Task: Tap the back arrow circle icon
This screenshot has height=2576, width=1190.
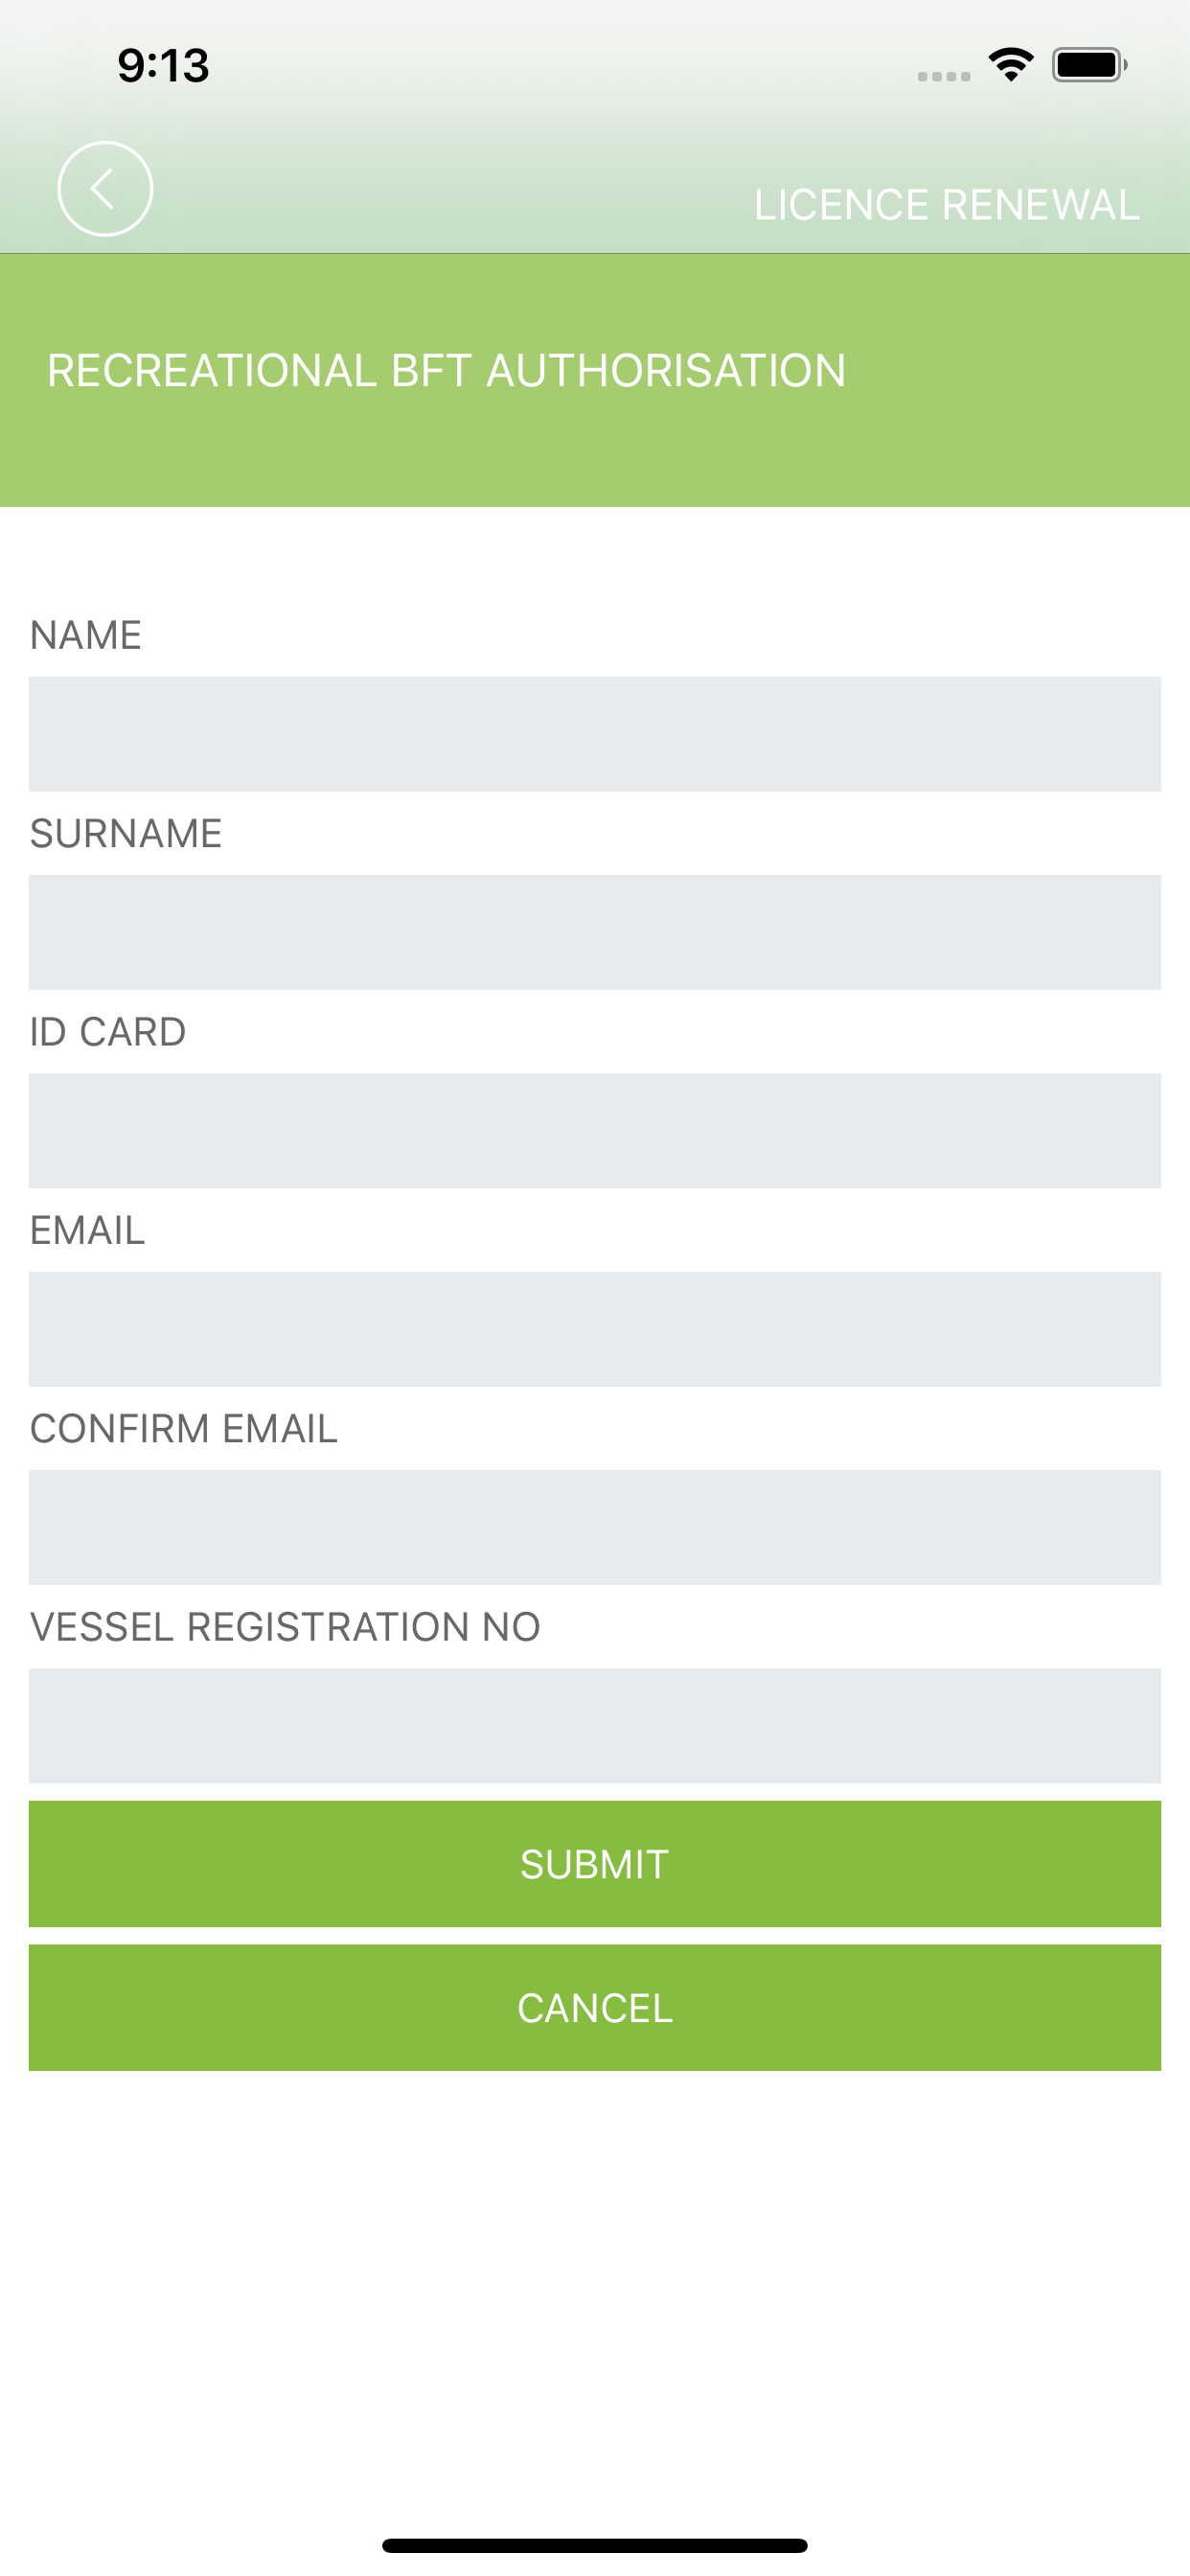Action: [105, 189]
